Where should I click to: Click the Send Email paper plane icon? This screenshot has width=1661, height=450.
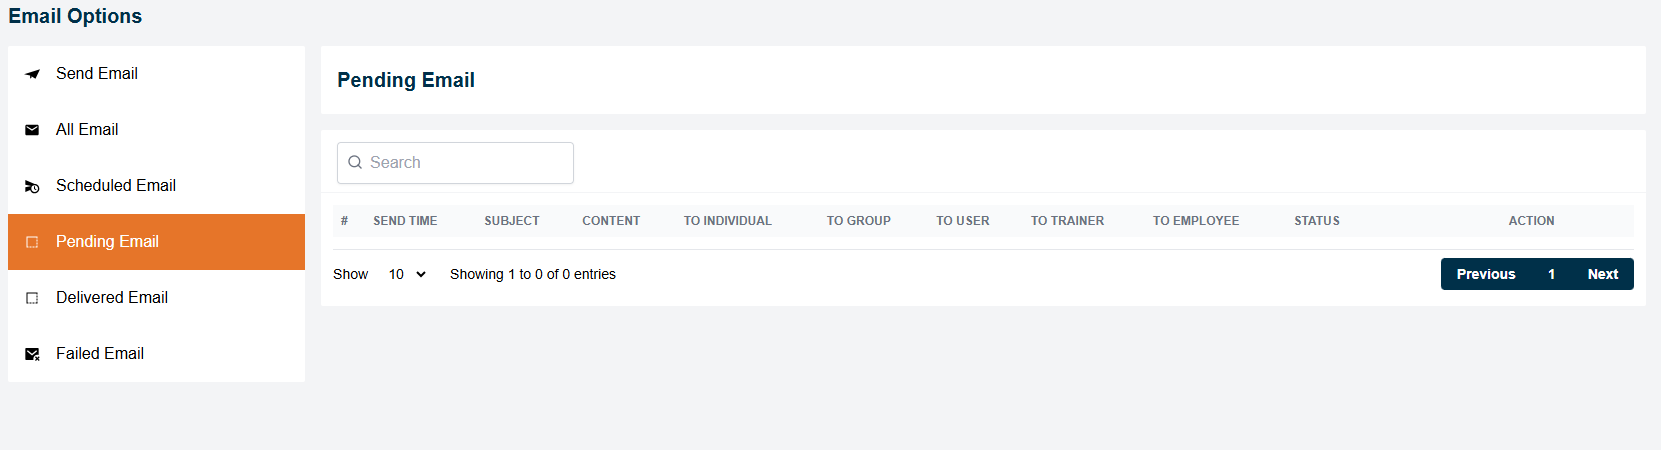(x=32, y=74)
